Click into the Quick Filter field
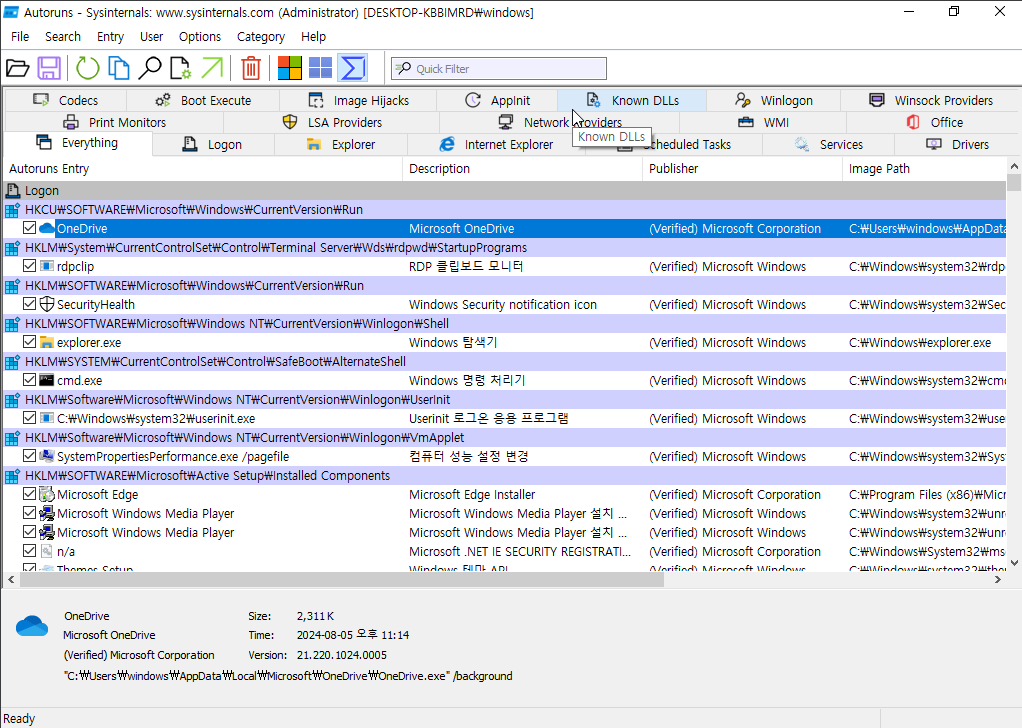This screenshot has width=1022, height=728. 499,68
